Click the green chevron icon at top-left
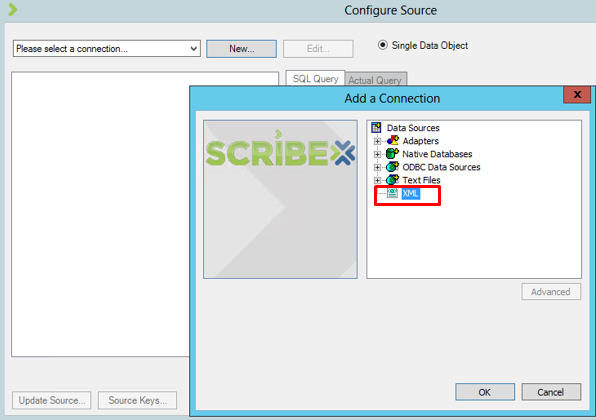 (13, 10)
